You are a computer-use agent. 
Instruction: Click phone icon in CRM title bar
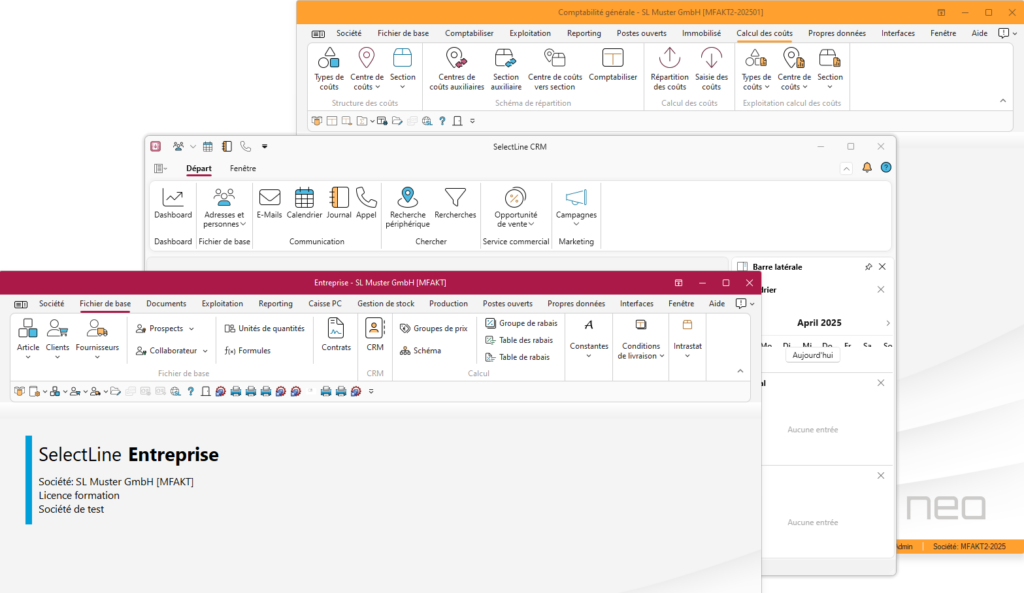(x=246, y=146)
